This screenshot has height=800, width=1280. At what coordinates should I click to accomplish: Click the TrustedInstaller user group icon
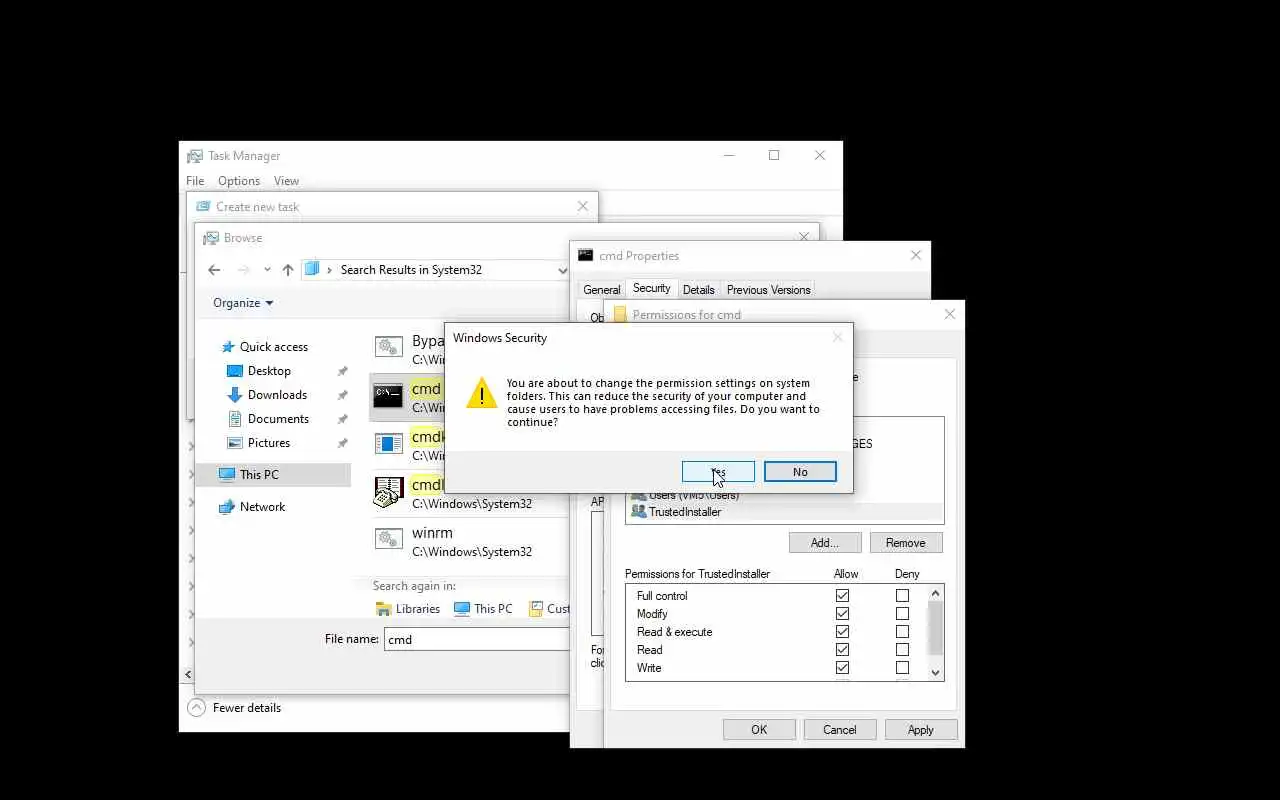(x=638, y=512)
